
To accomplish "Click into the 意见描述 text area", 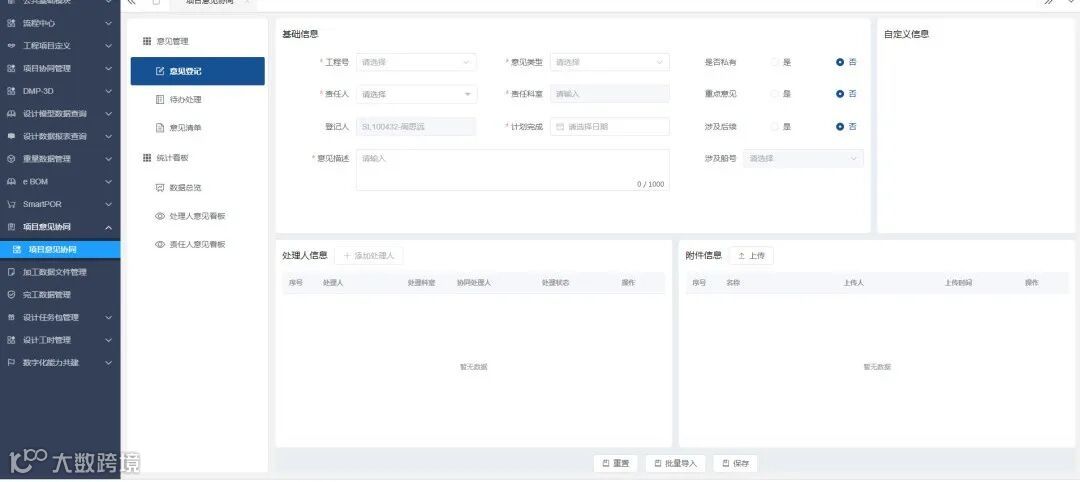I will 512,170.
